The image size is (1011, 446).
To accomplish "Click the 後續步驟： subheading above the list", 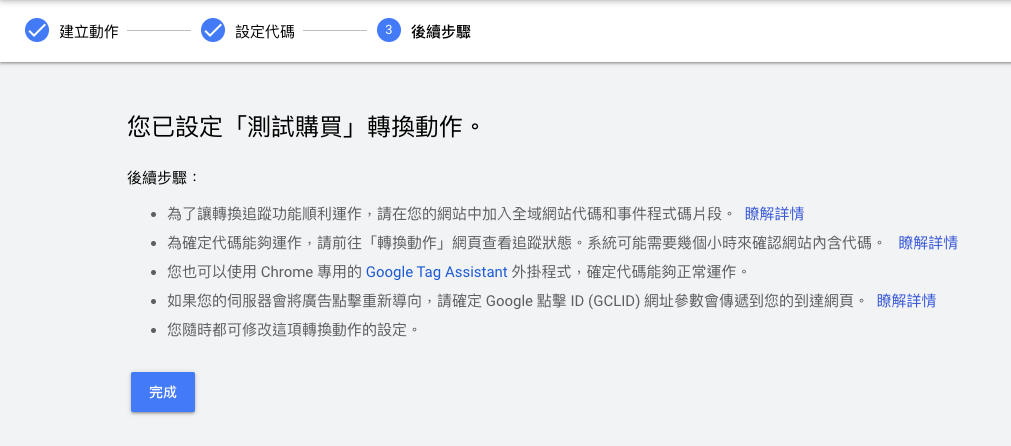I will click(163, 177).
